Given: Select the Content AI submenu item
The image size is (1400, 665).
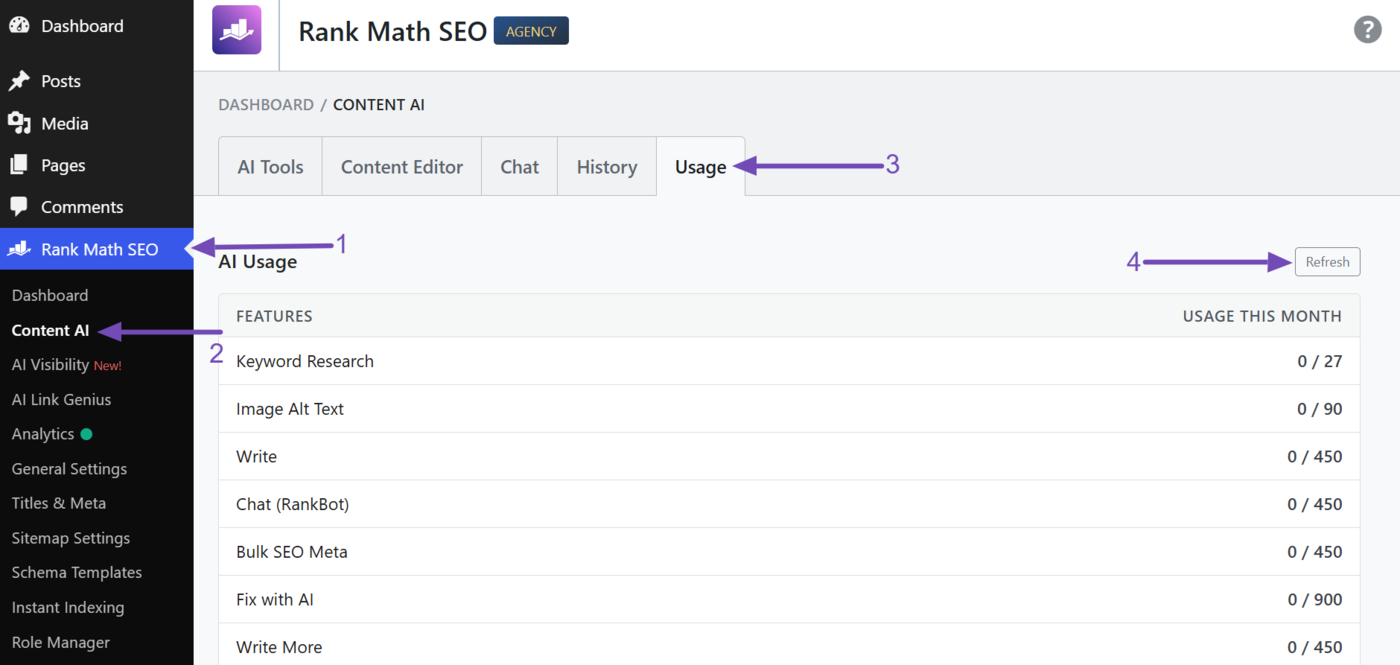Looking at the screenshot, I should pos(50,330).
